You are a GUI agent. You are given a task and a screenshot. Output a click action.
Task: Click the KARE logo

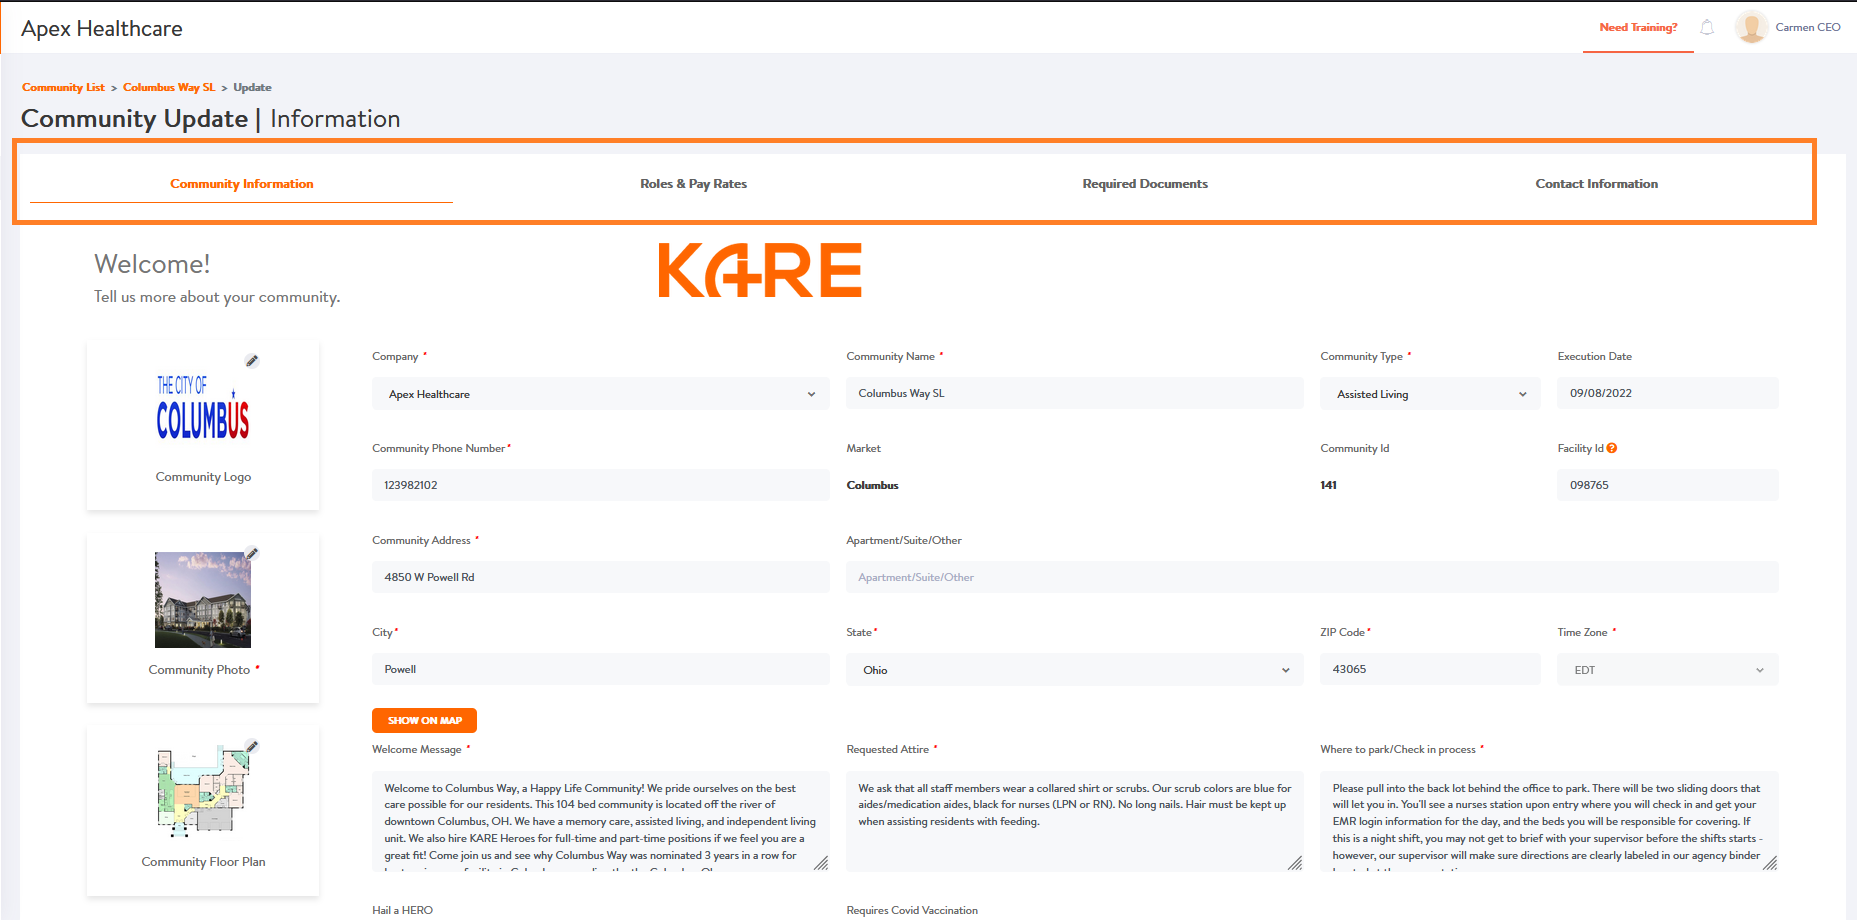point(760,270)
